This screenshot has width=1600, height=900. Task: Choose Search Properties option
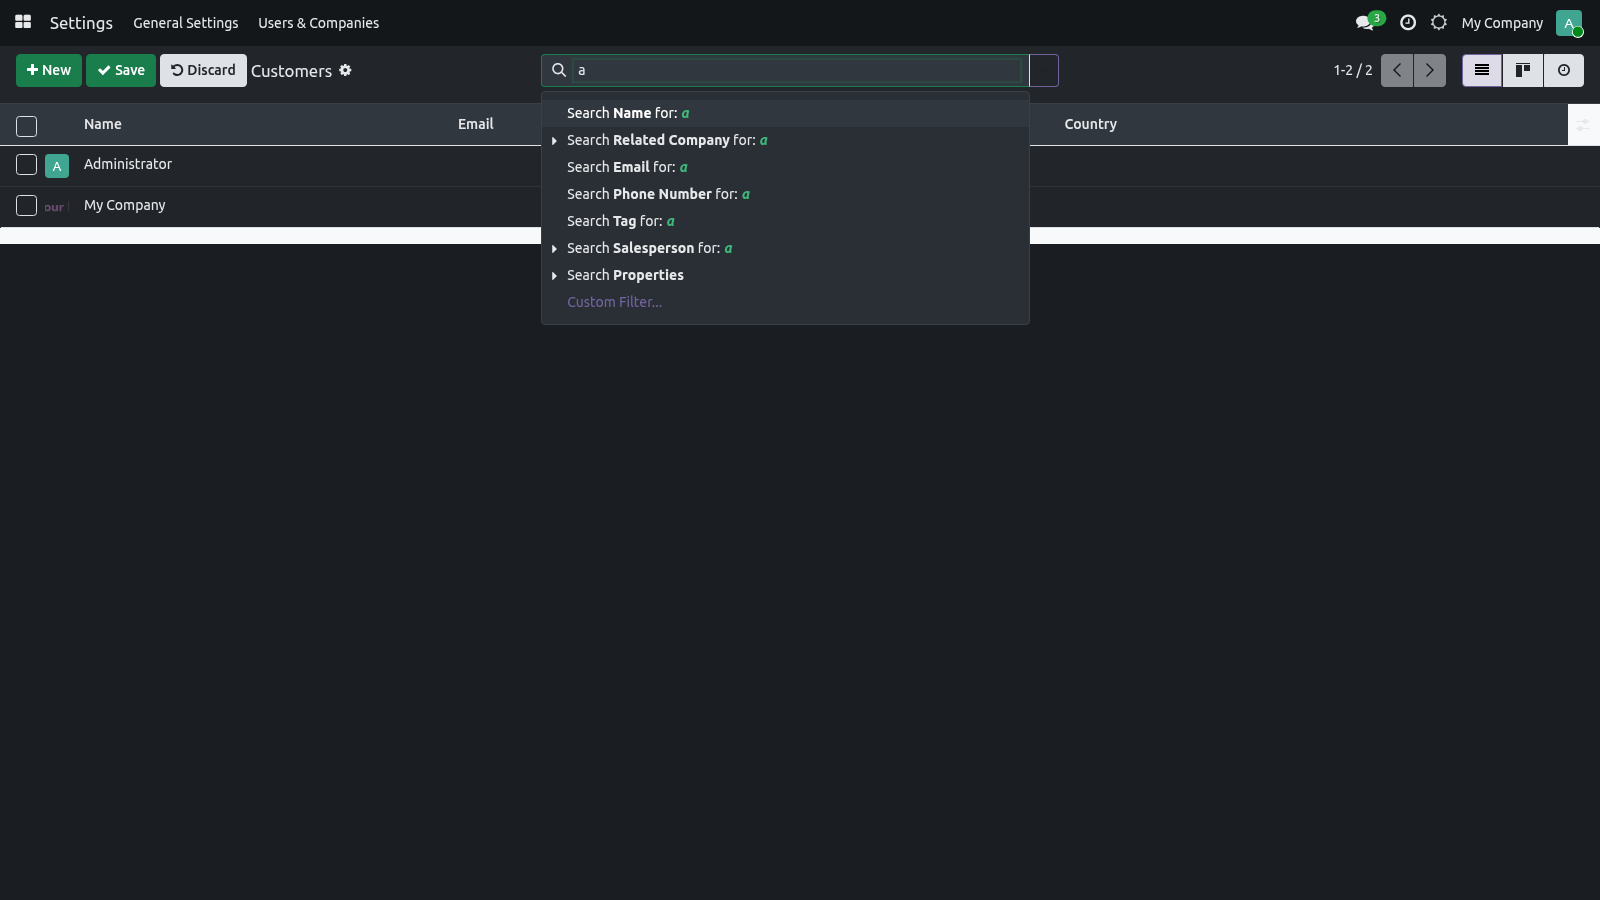pyautogui.click(x=785, y=275)
